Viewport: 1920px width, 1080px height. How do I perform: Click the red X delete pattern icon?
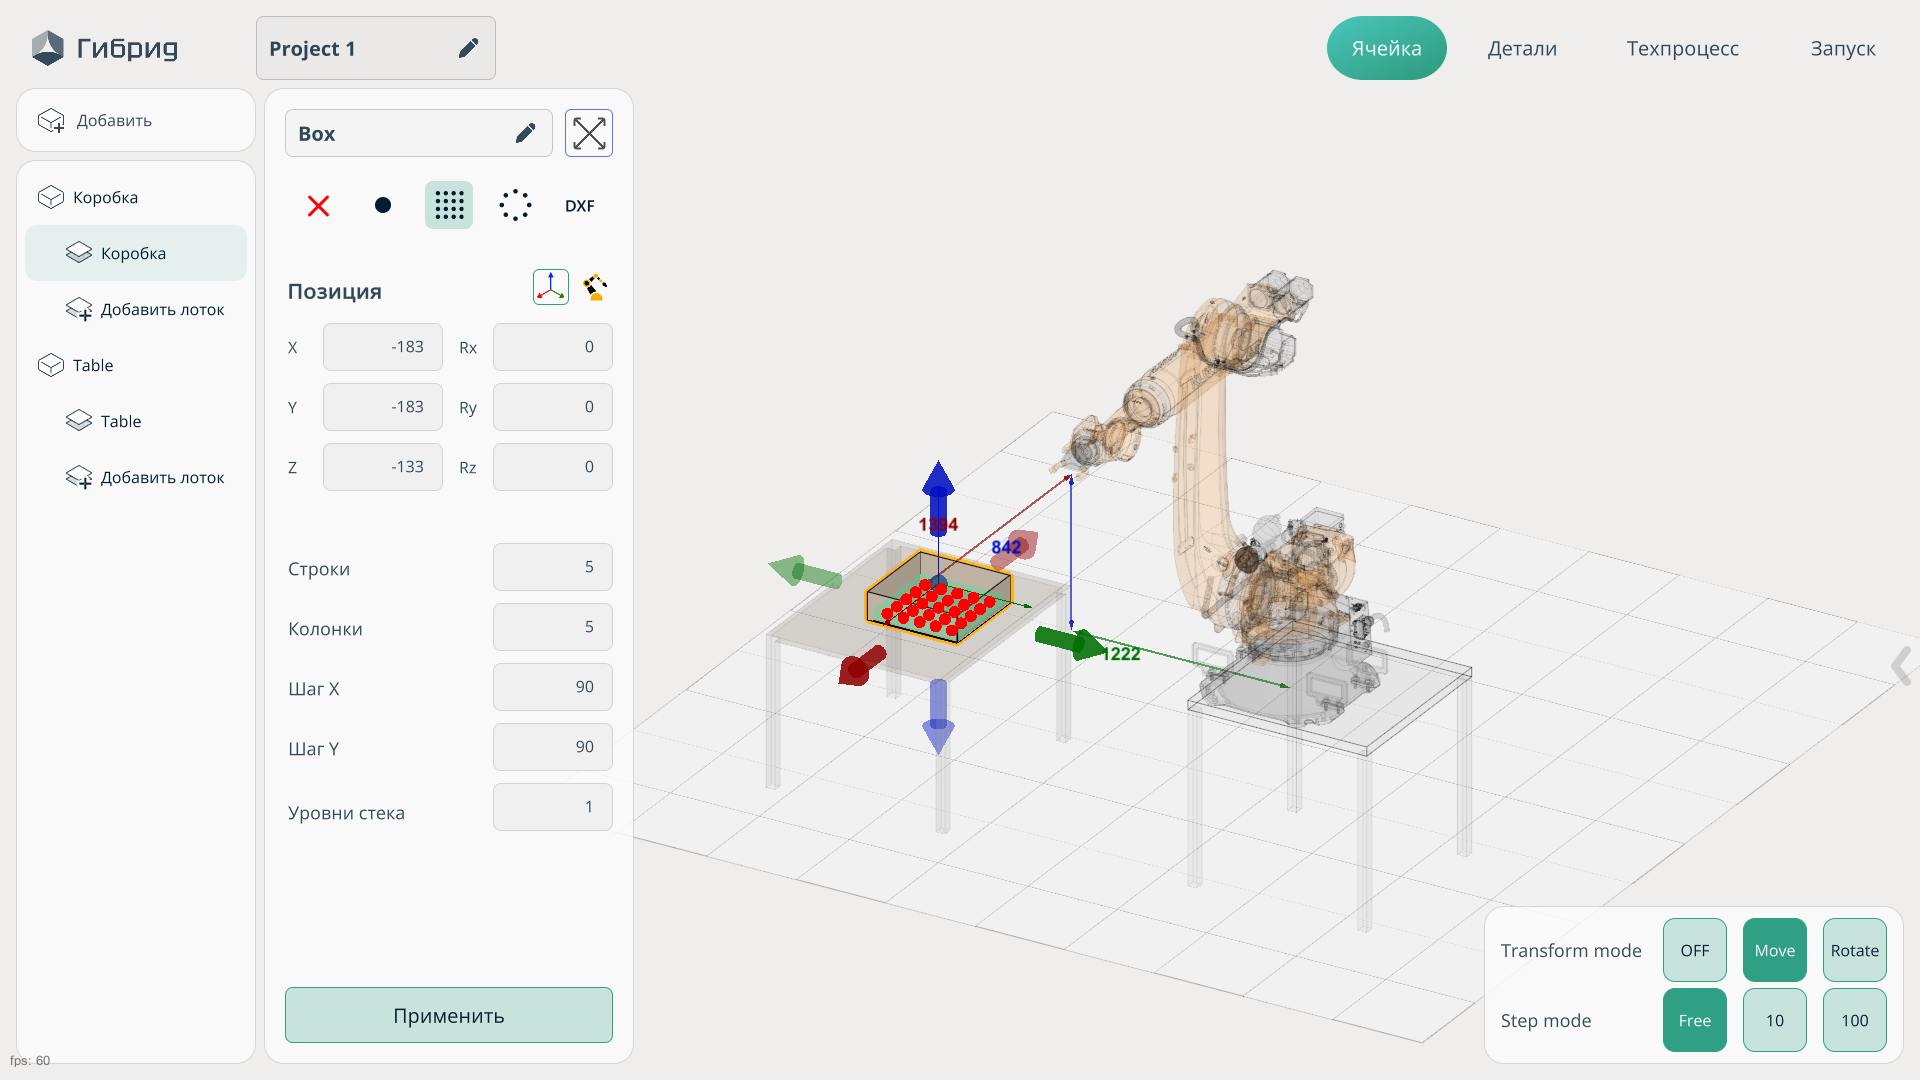click(318, 206)
